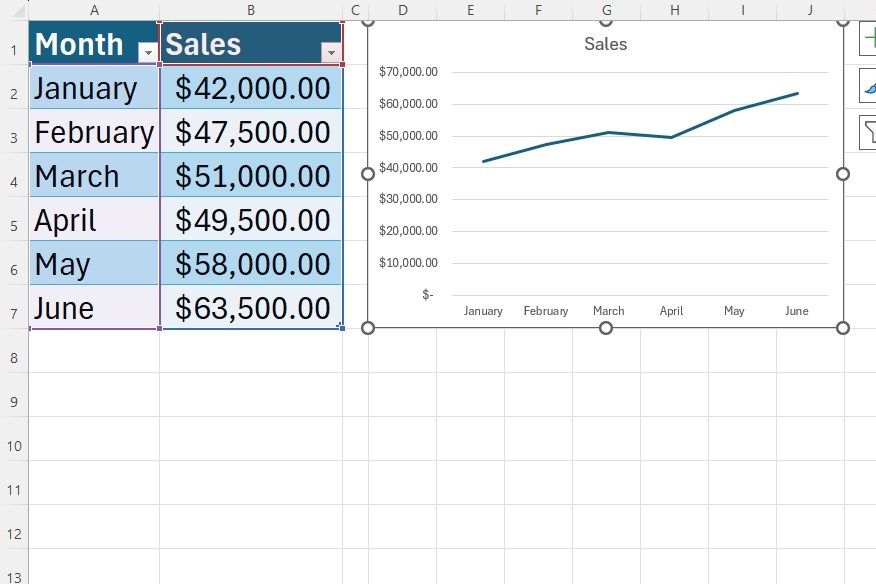Select column E header

(x=470, y=10)
